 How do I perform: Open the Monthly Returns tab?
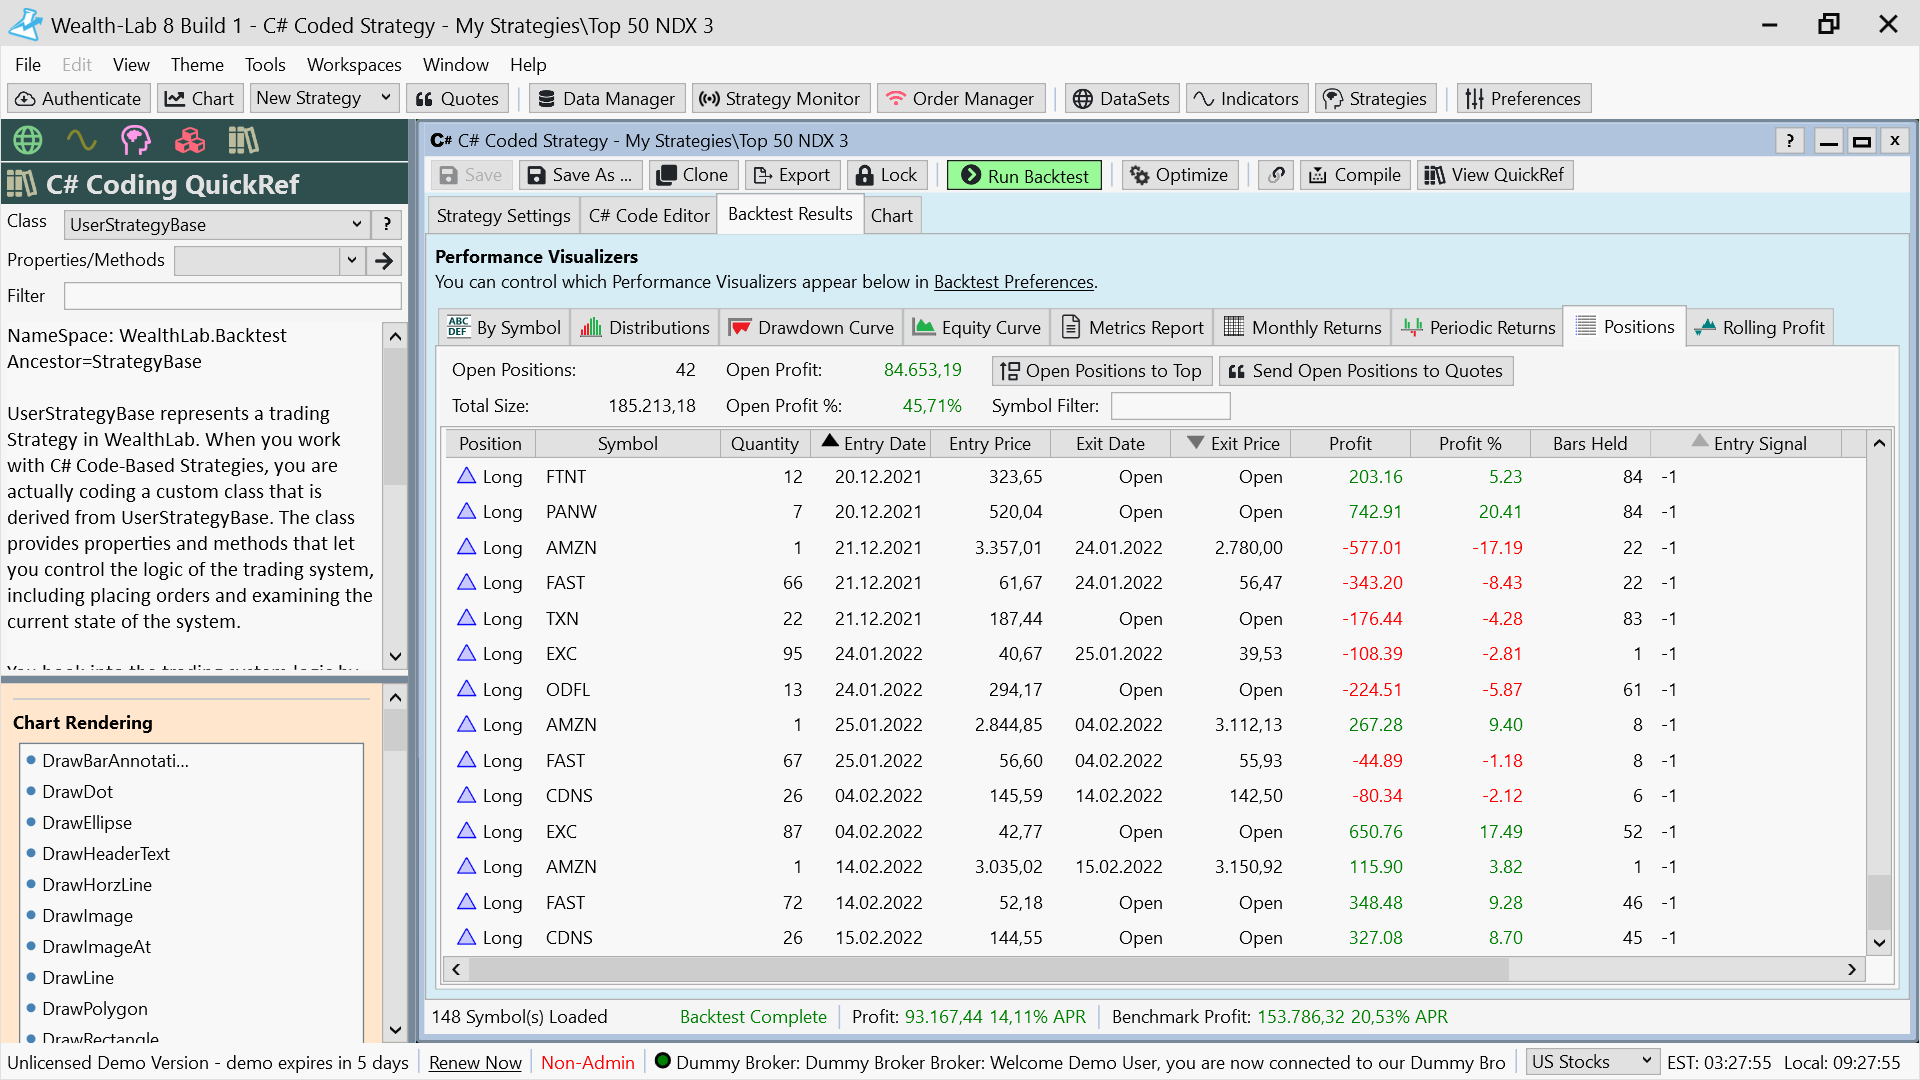click(1303, 327)
